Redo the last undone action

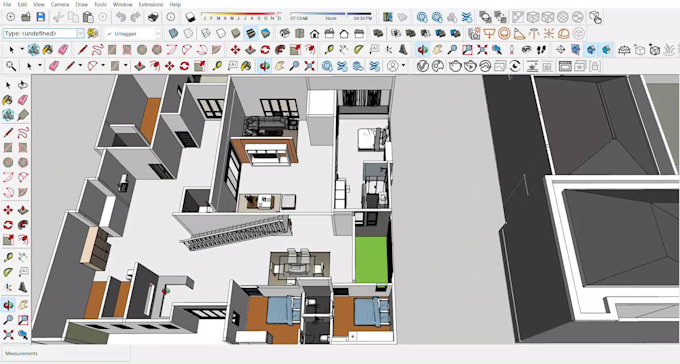tap(136, 17)
